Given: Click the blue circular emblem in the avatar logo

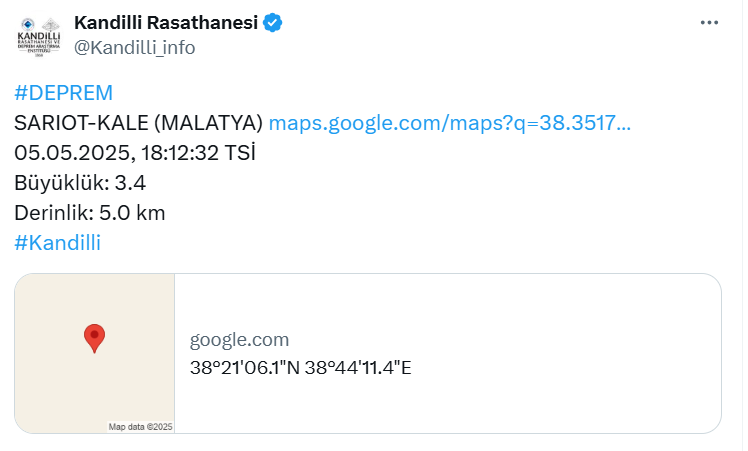Looking at the screenshot, I should pyautogui.click(x=28, y=24).
